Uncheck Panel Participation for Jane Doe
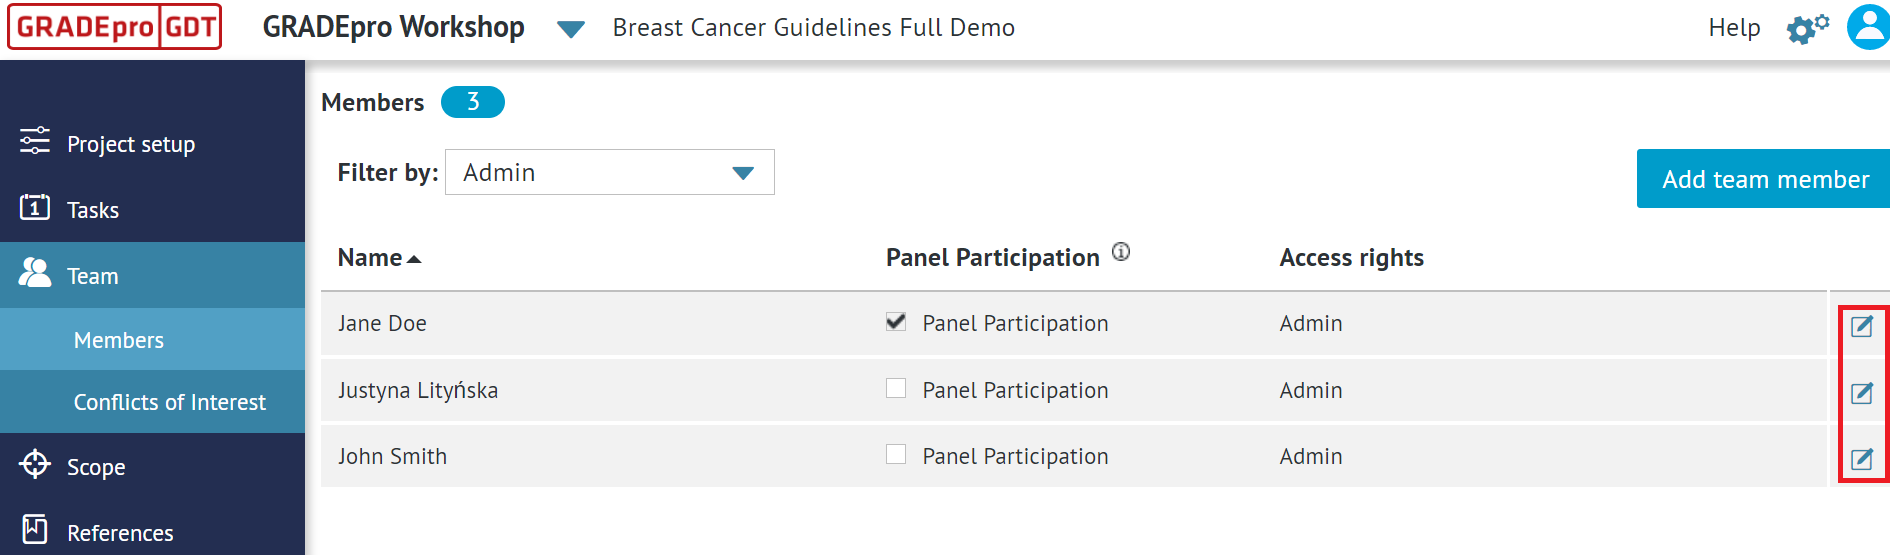 tap(896, 322)
